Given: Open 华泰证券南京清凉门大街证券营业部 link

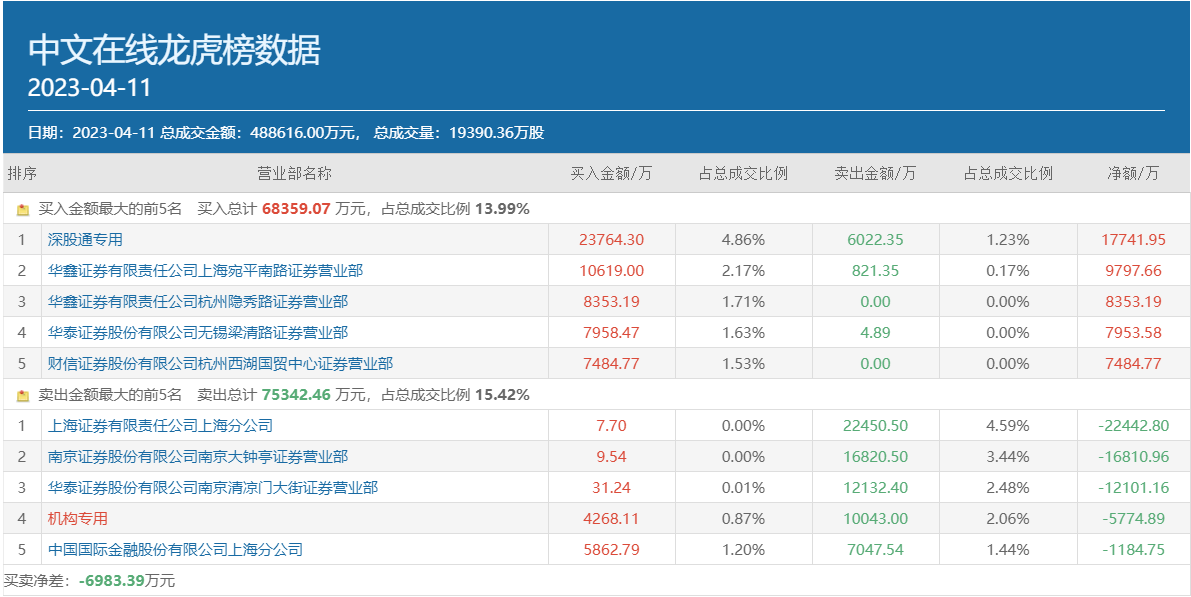Looking at the screenshot, I should (x=213, y=488).
